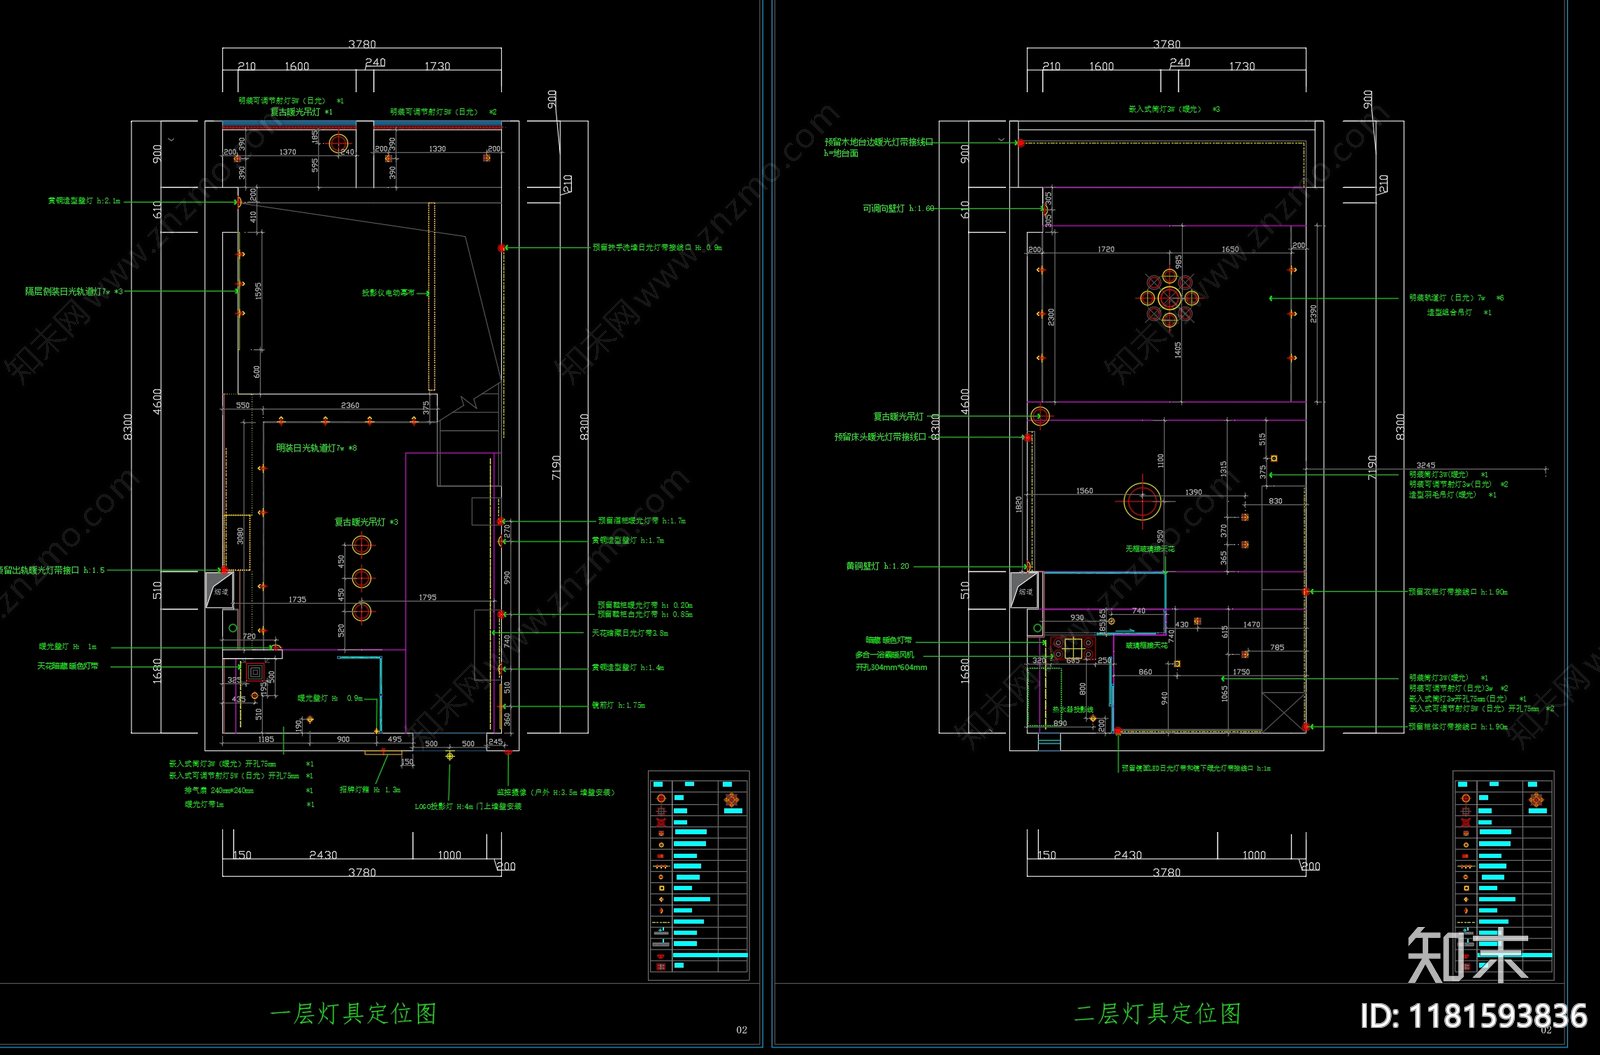Viewport: 1600px width, 1055px height.
Task: Pick the large feather pendant symbol between dimensions 1560 and 1390
Action: [1142, 502]
